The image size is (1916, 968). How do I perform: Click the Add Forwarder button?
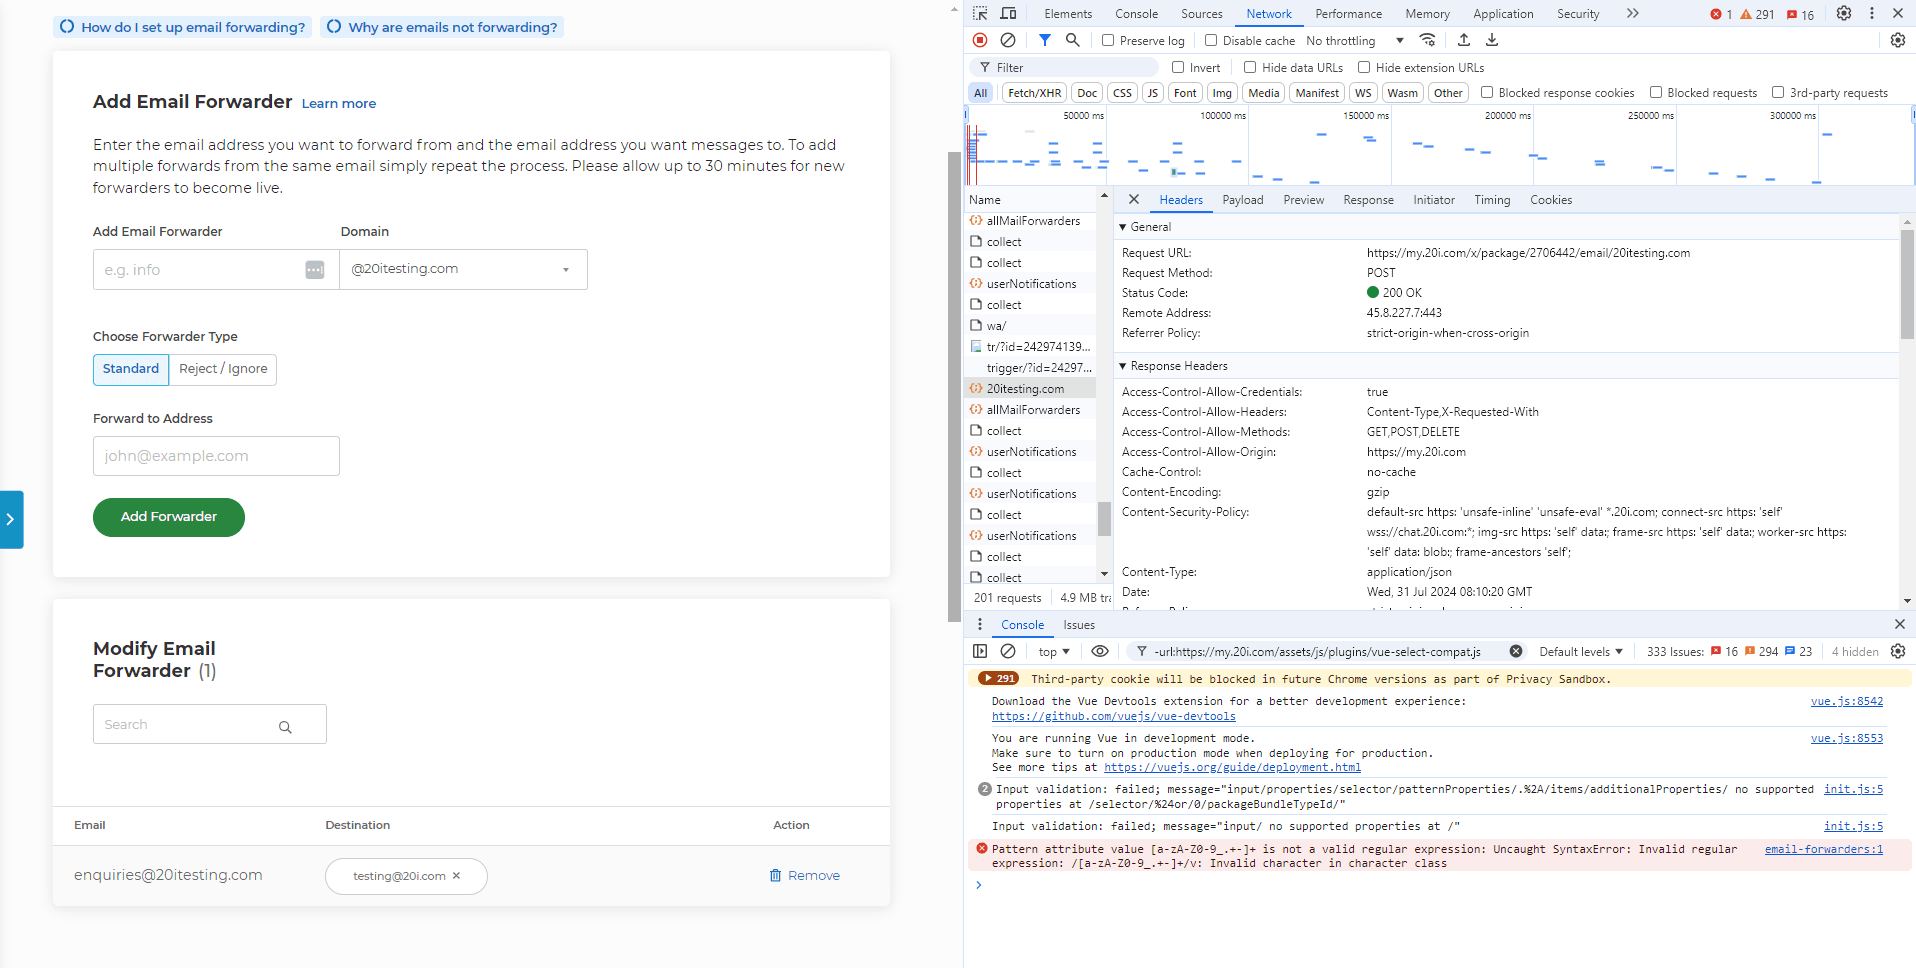[169, 517]
